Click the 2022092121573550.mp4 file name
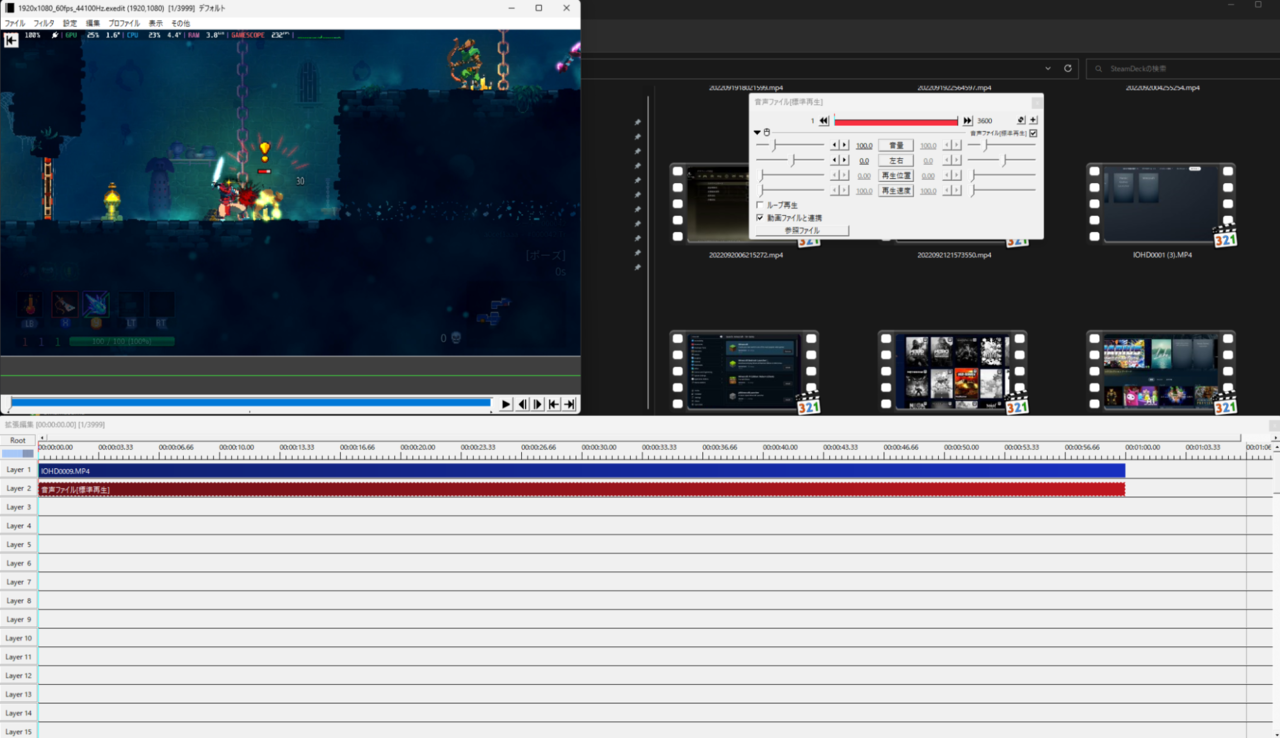The height and width of the screenshot is (738, 1280). click(954, 255)
